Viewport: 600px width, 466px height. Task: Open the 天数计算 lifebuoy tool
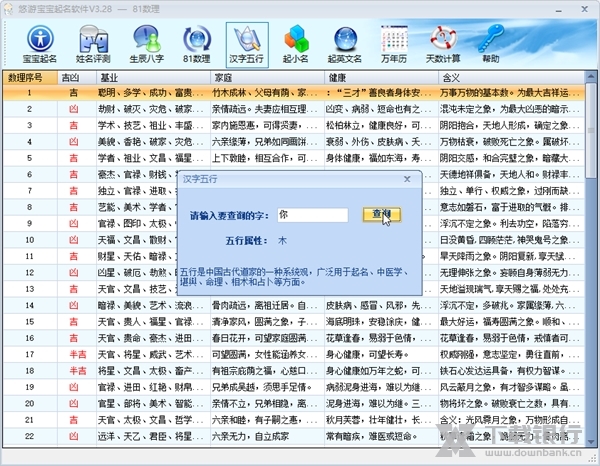(443, 44)
